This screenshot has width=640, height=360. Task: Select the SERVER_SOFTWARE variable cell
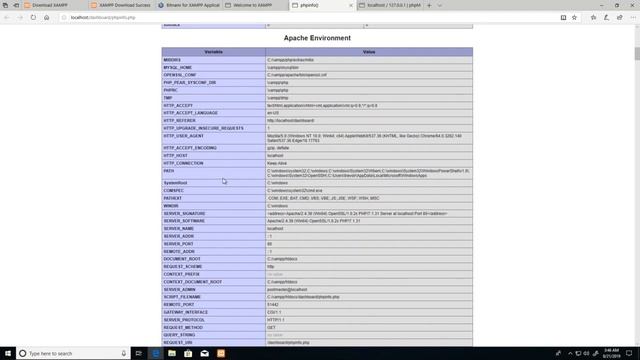pos(213,221)
